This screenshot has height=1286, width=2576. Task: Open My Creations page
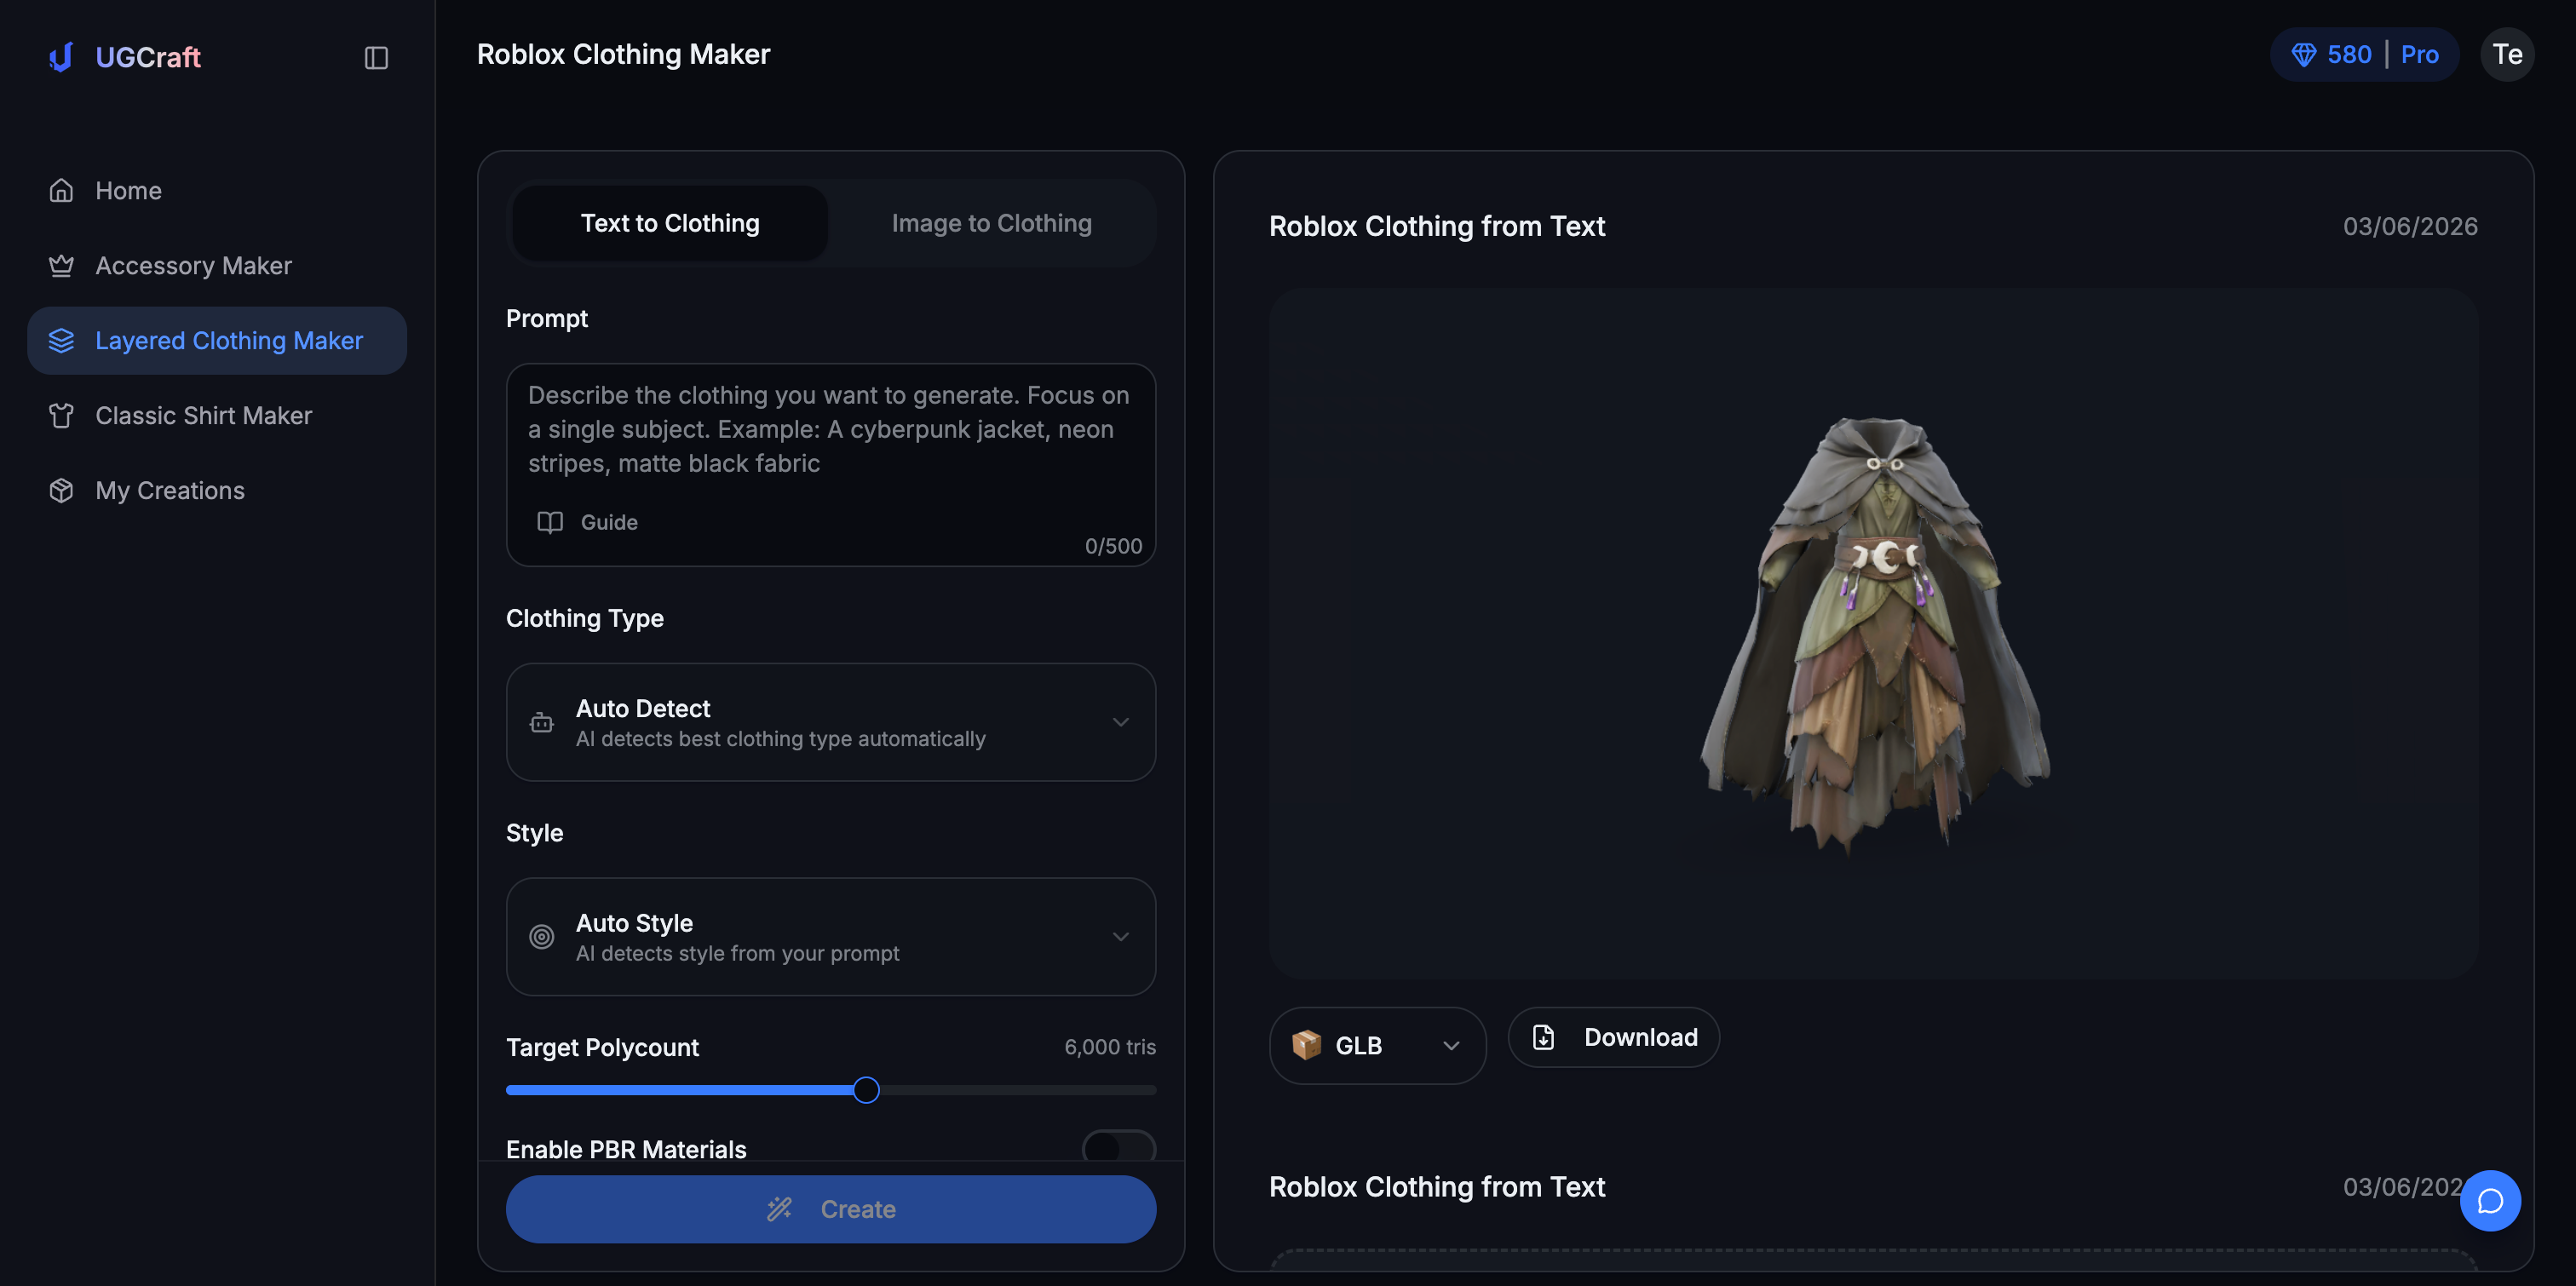click(217, 490)
